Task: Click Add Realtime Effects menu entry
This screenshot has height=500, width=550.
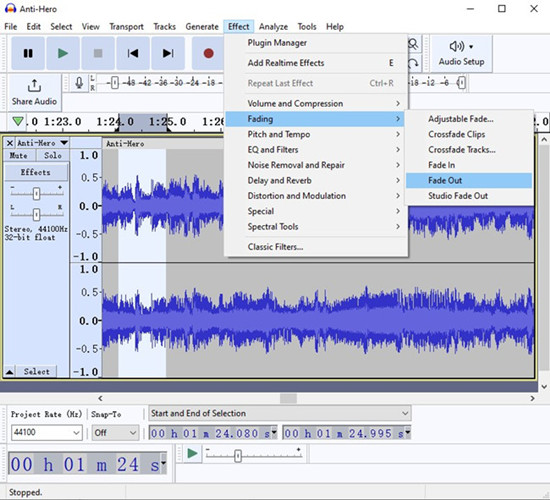Action: (x=316, y=63)
